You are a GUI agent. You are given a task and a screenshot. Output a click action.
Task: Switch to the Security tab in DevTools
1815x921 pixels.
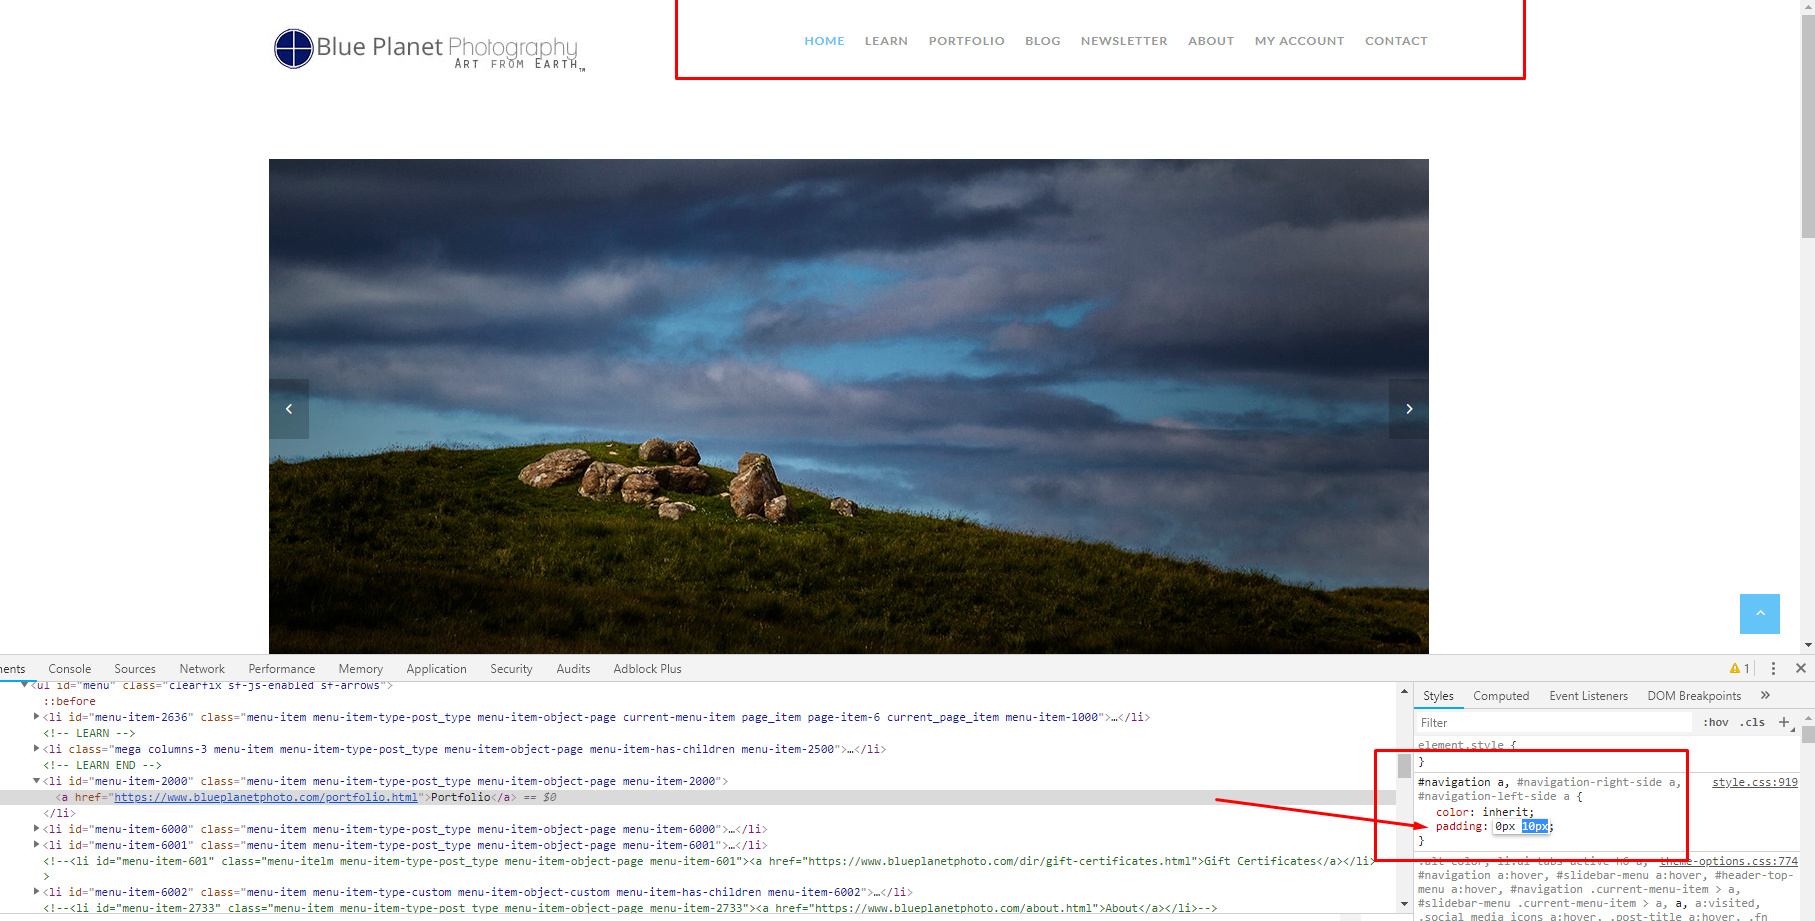pos(511,669)
